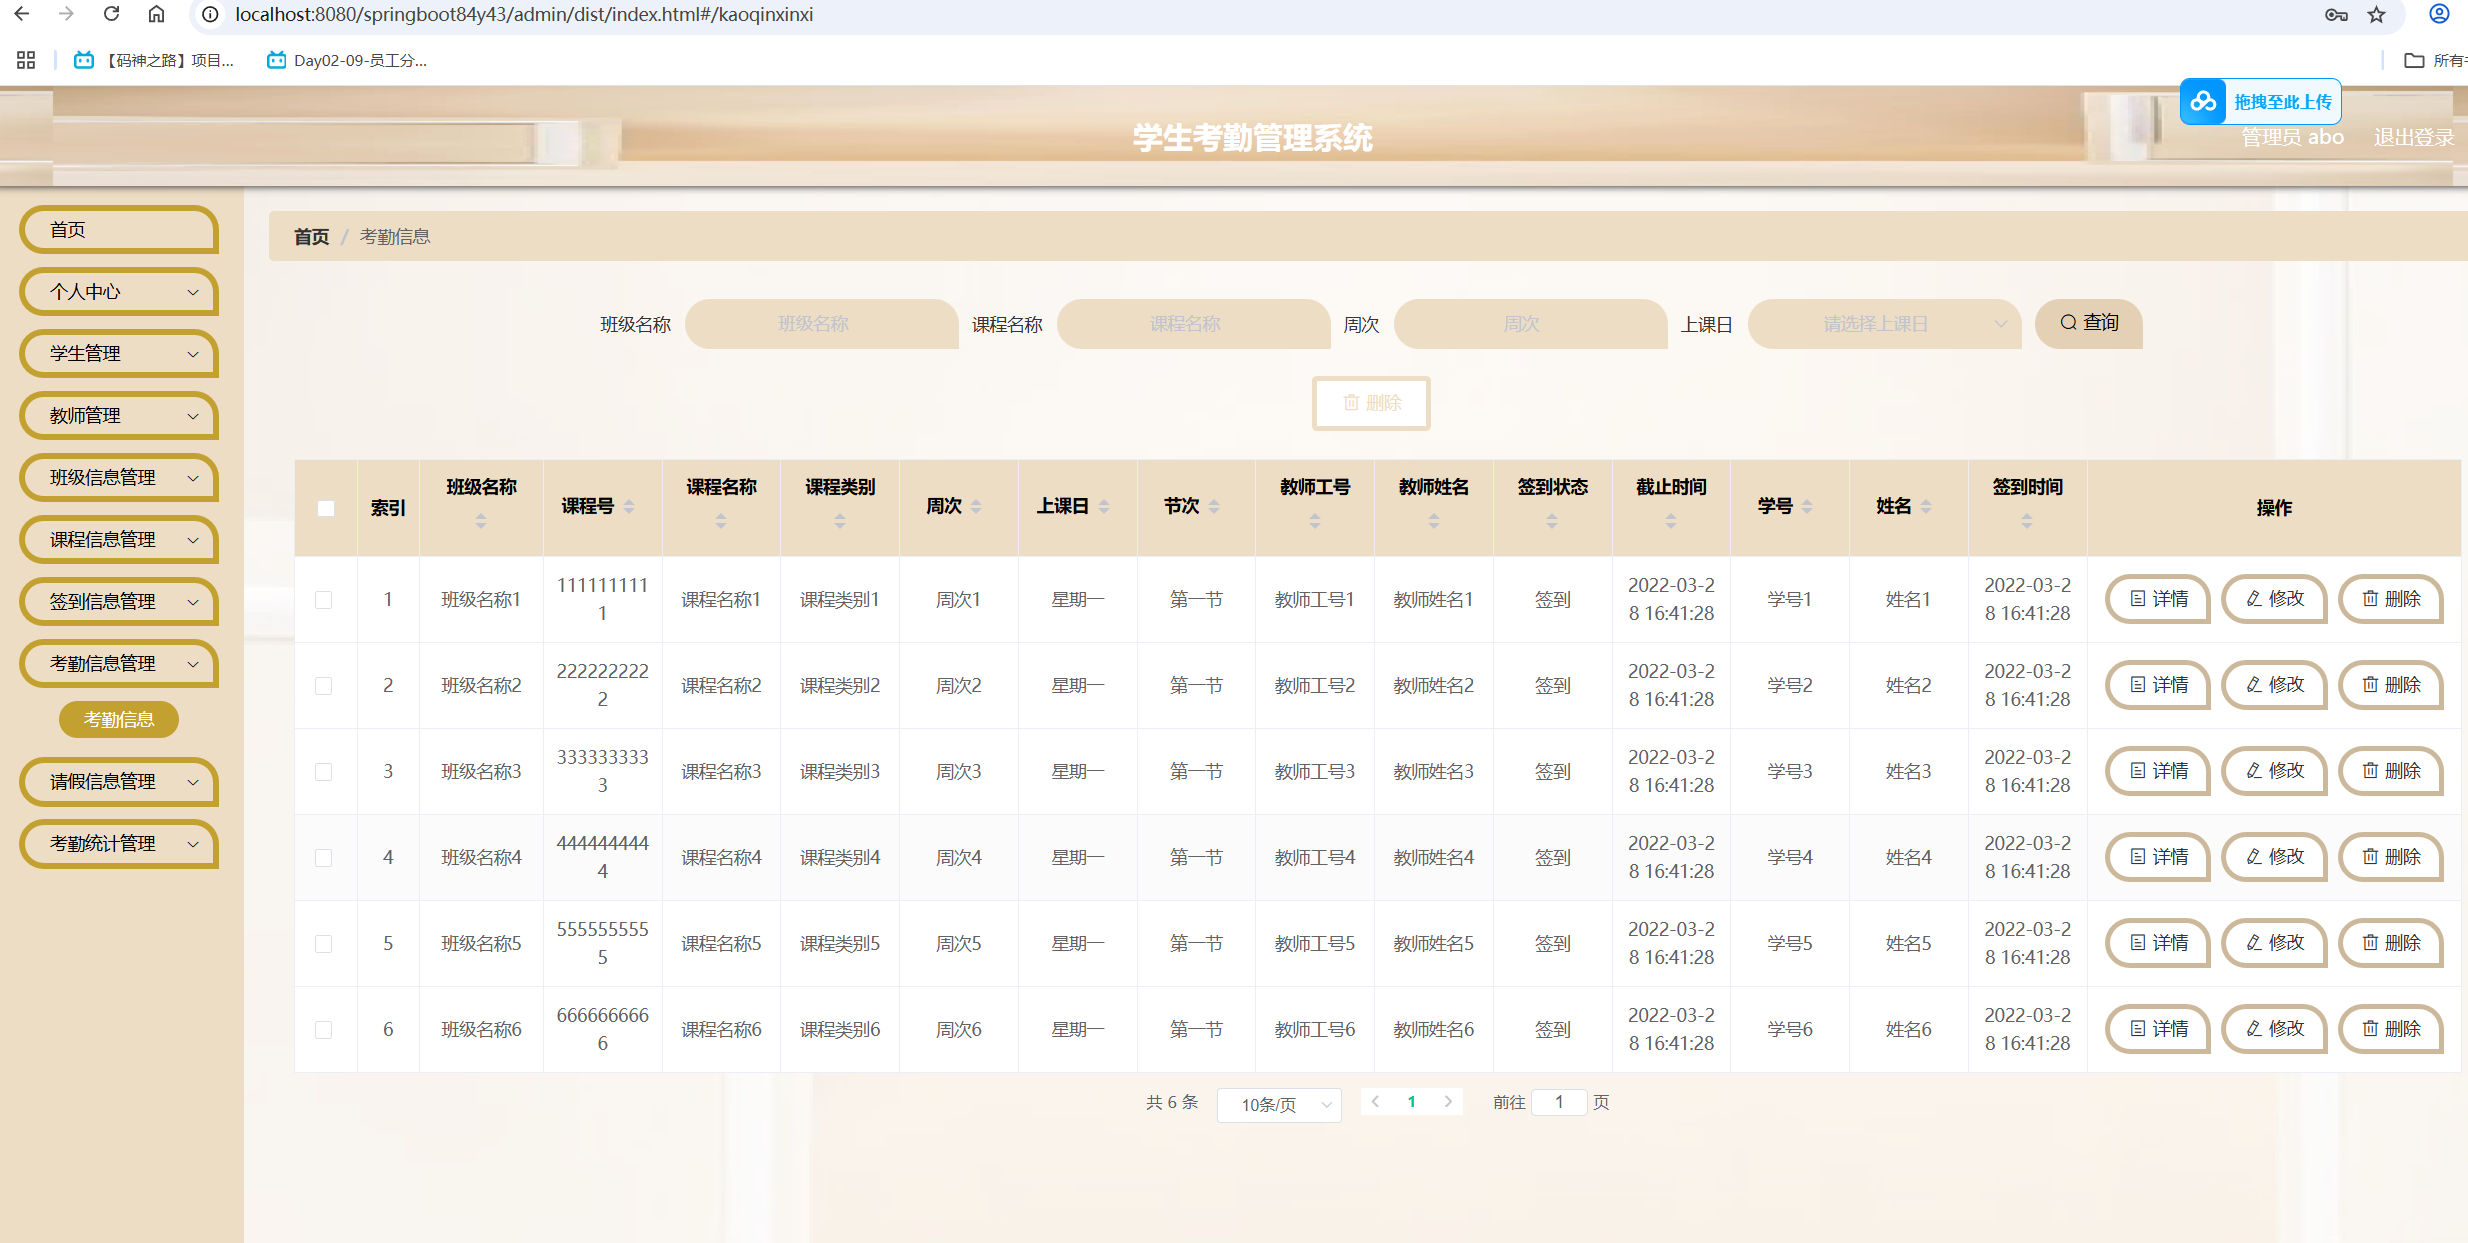Open the 10条/页 page size dropdown
2468x1243 pixels.
1279,1104
